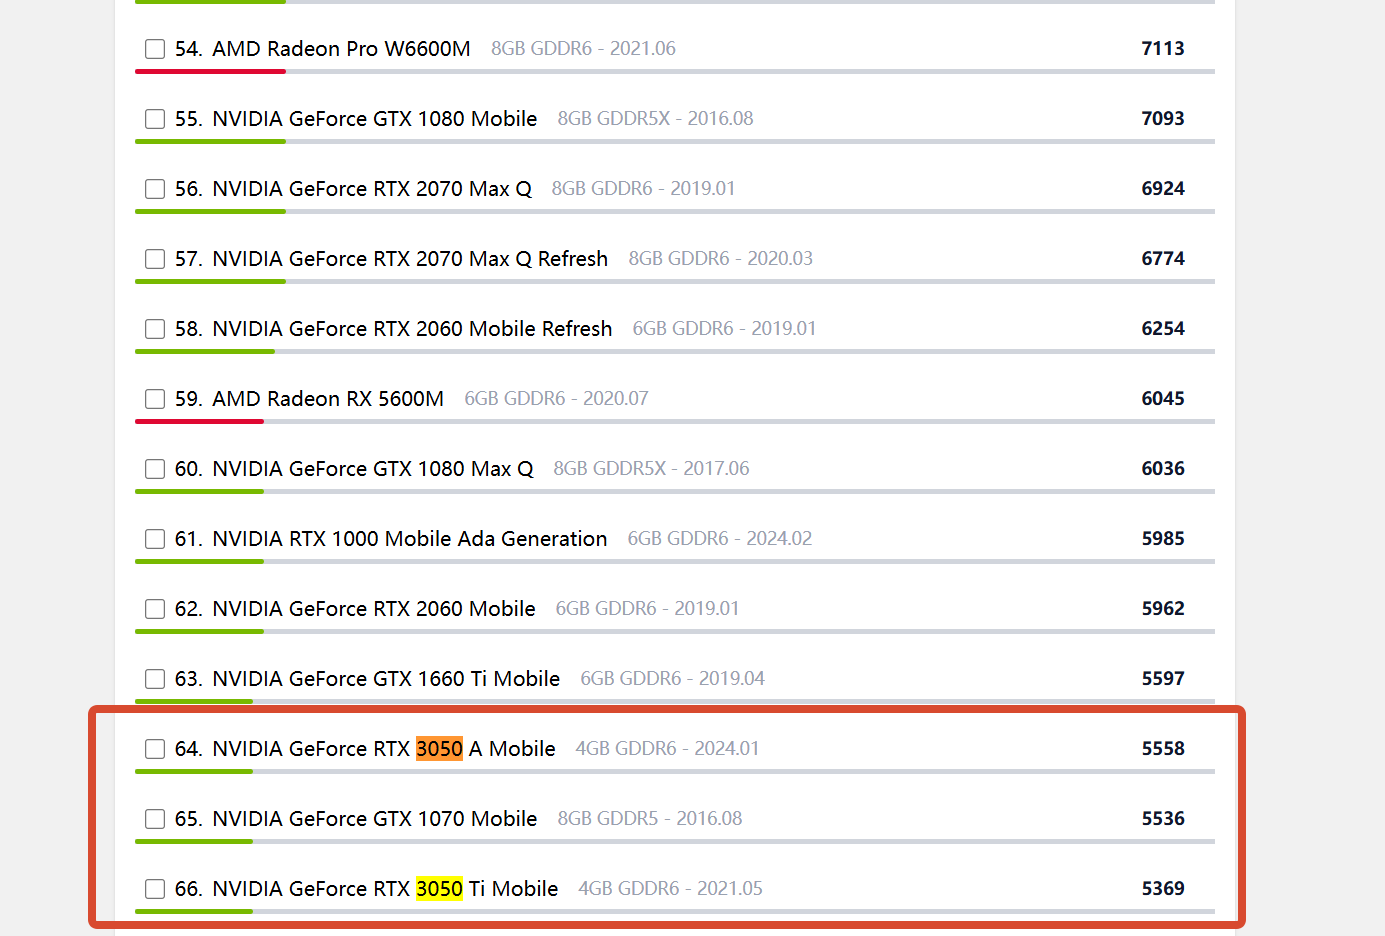Check the GTX 1080 Max Q checkbox

point(155,469)
